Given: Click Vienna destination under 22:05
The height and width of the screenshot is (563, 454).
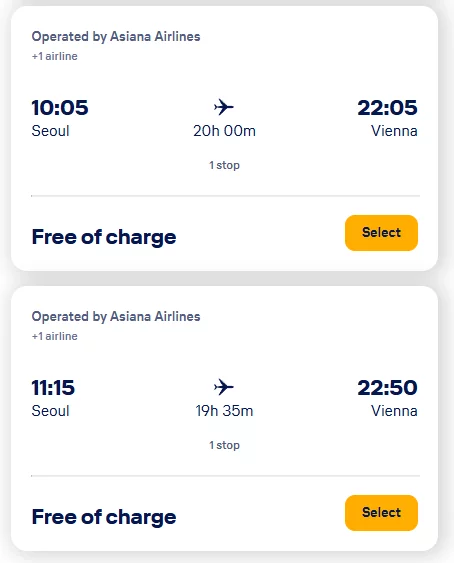Looking at the screenshot, I should [x=394, y=131].
